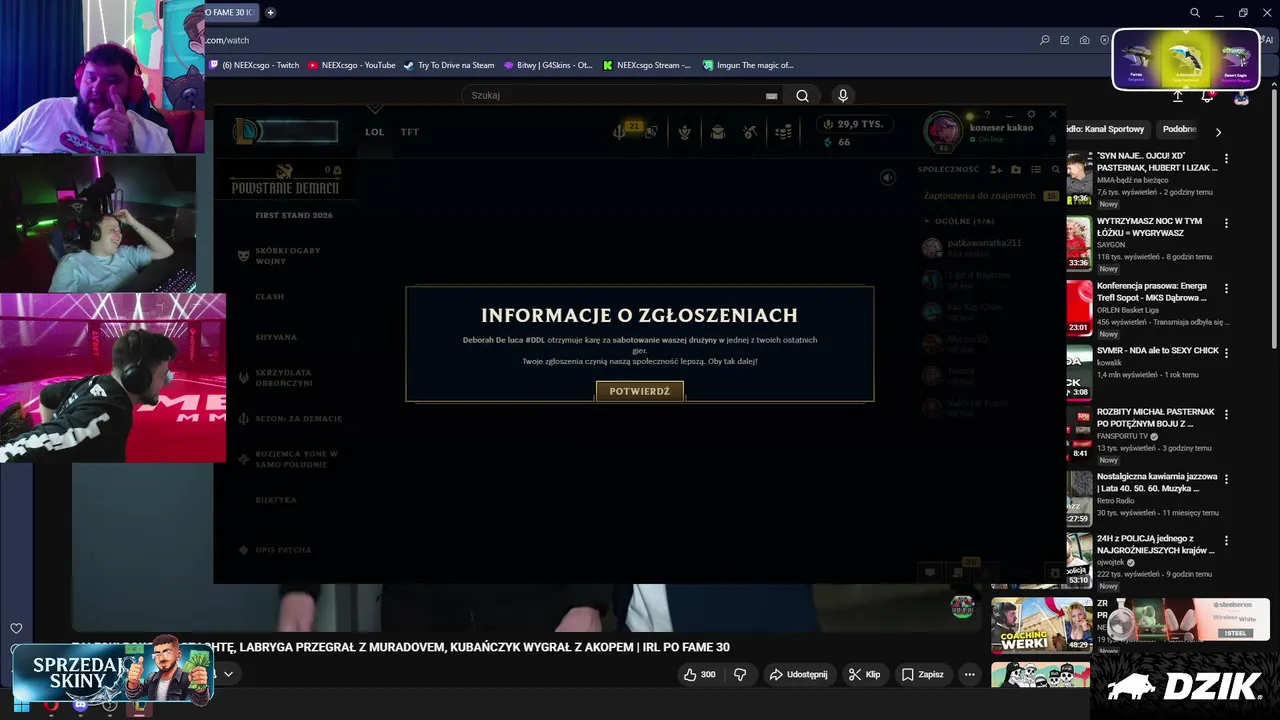Click the keyboard icon in search box

click(x=771, y=96)
